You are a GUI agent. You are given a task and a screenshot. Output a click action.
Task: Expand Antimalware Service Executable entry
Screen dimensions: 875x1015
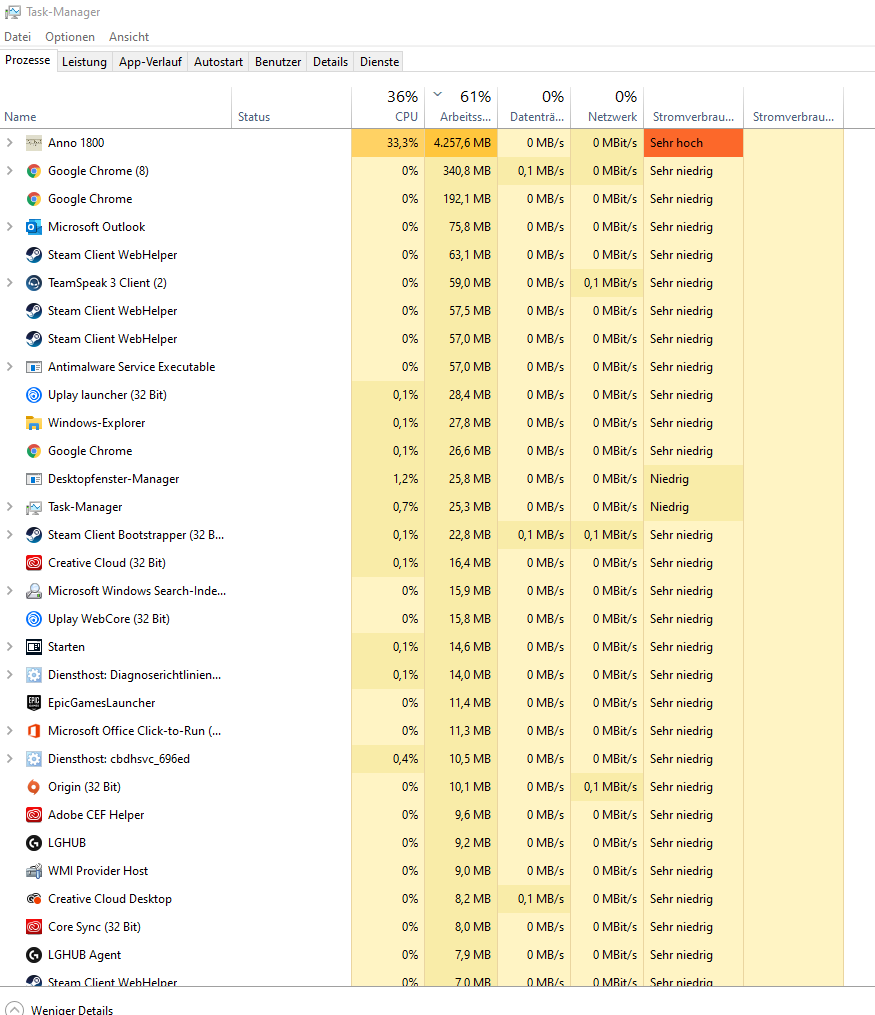tap(9, 367)
